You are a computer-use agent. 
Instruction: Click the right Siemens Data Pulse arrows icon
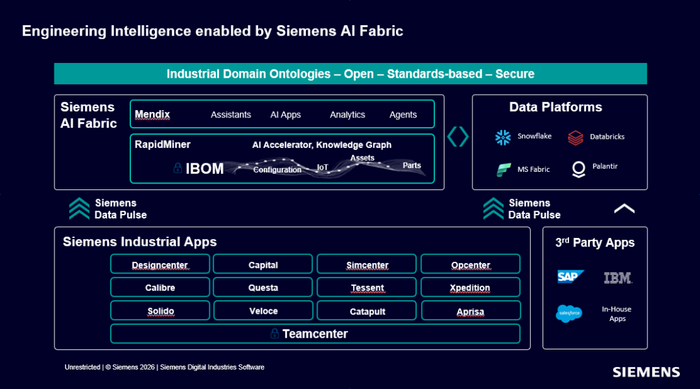[493, 209]
